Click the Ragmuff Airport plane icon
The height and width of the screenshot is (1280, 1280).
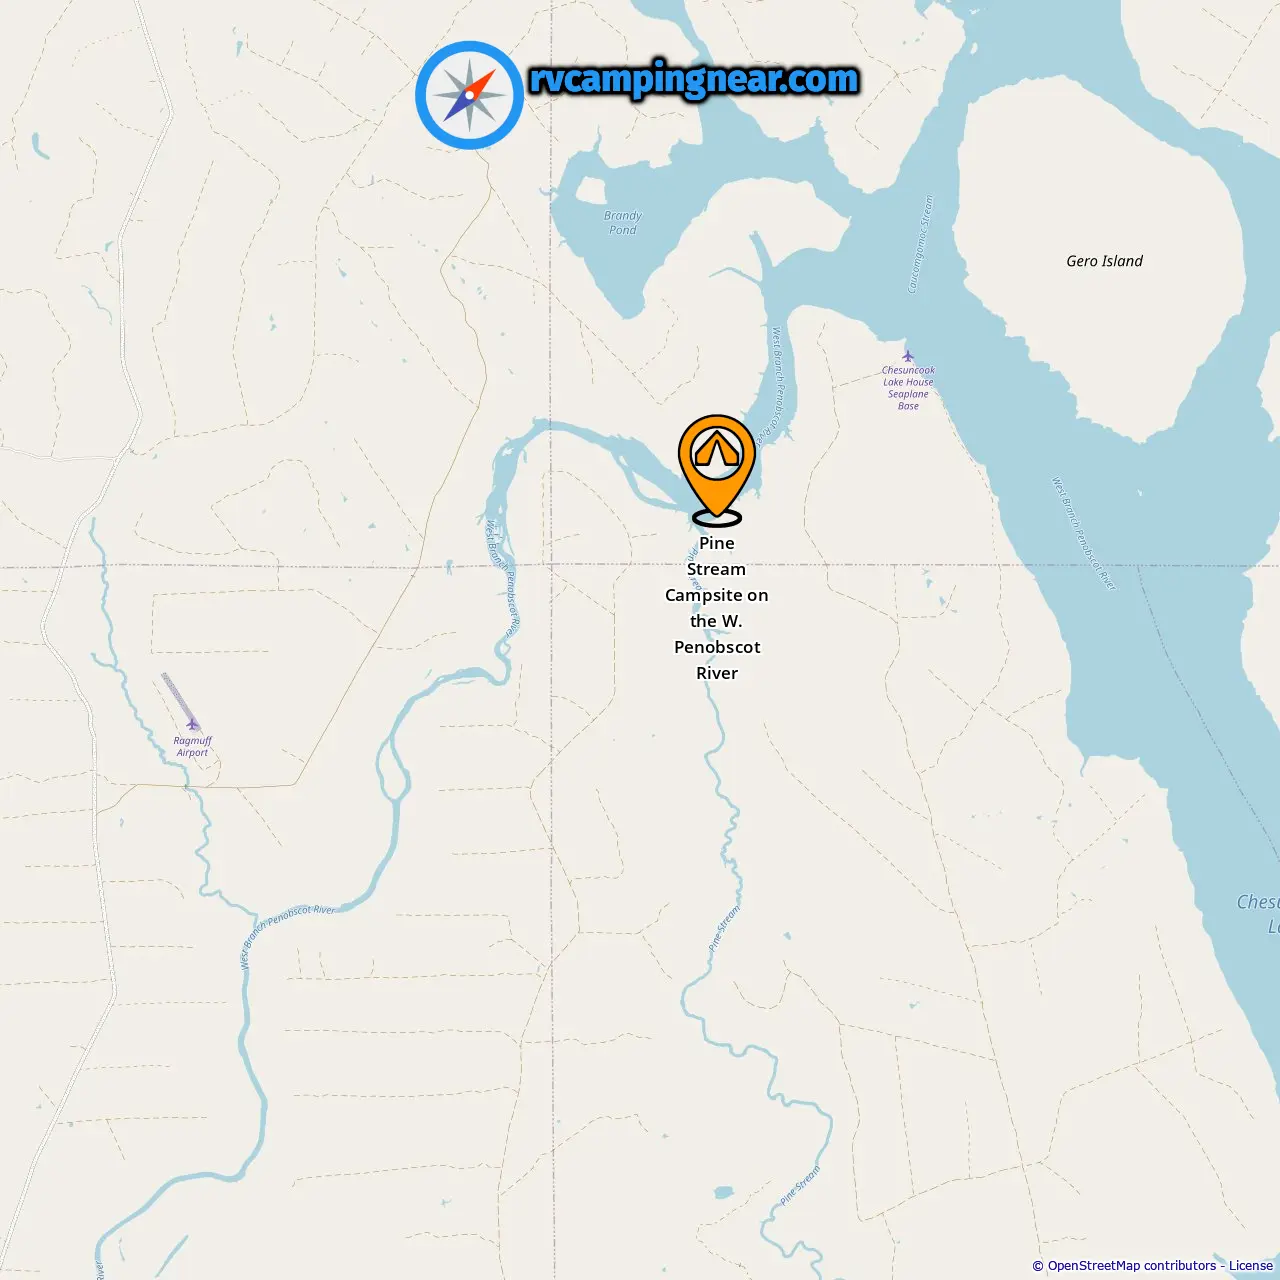192,724
